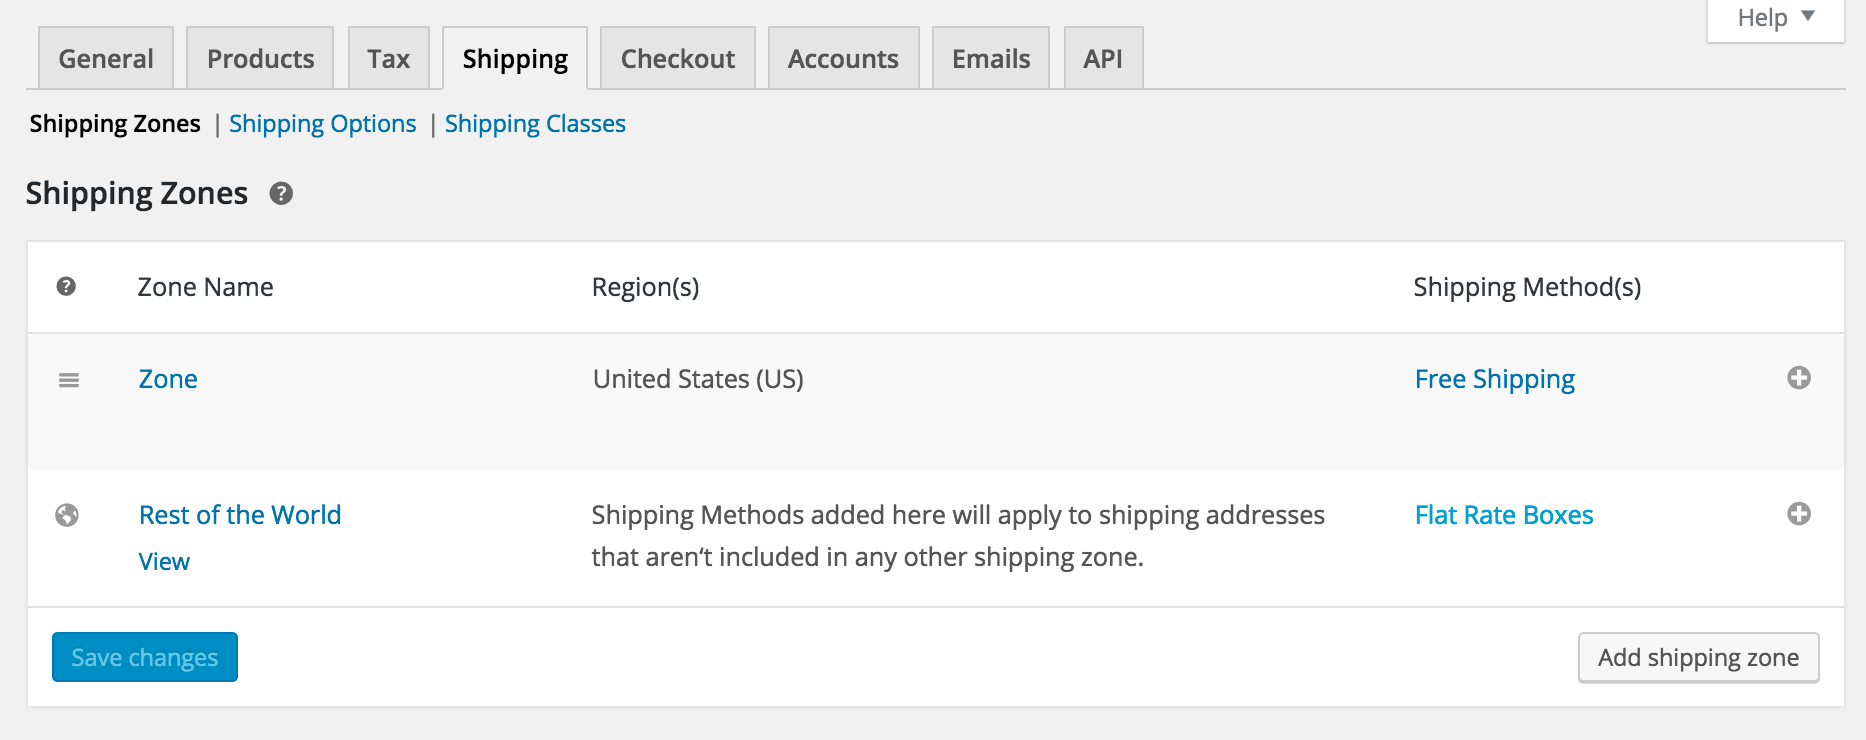Open the Shipping Options sub-section
Screen dimensions: 1866x740
click(x=322, y=124)
